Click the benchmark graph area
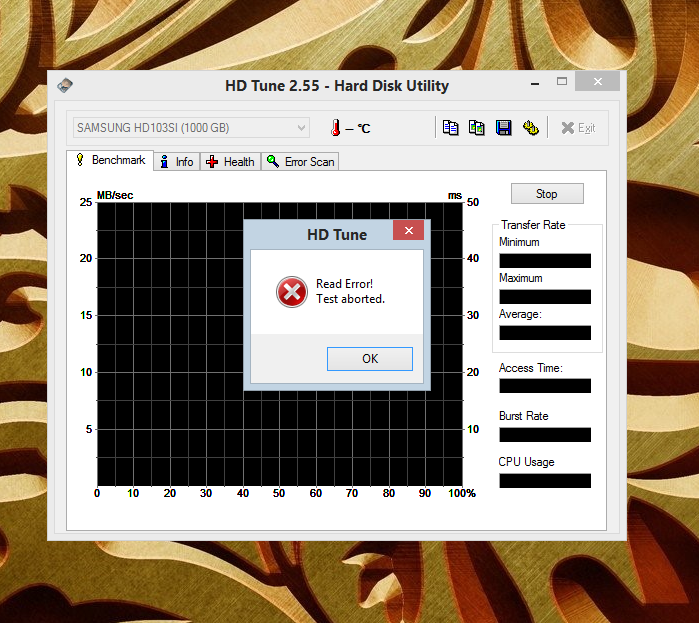 (x=280, y=344)
